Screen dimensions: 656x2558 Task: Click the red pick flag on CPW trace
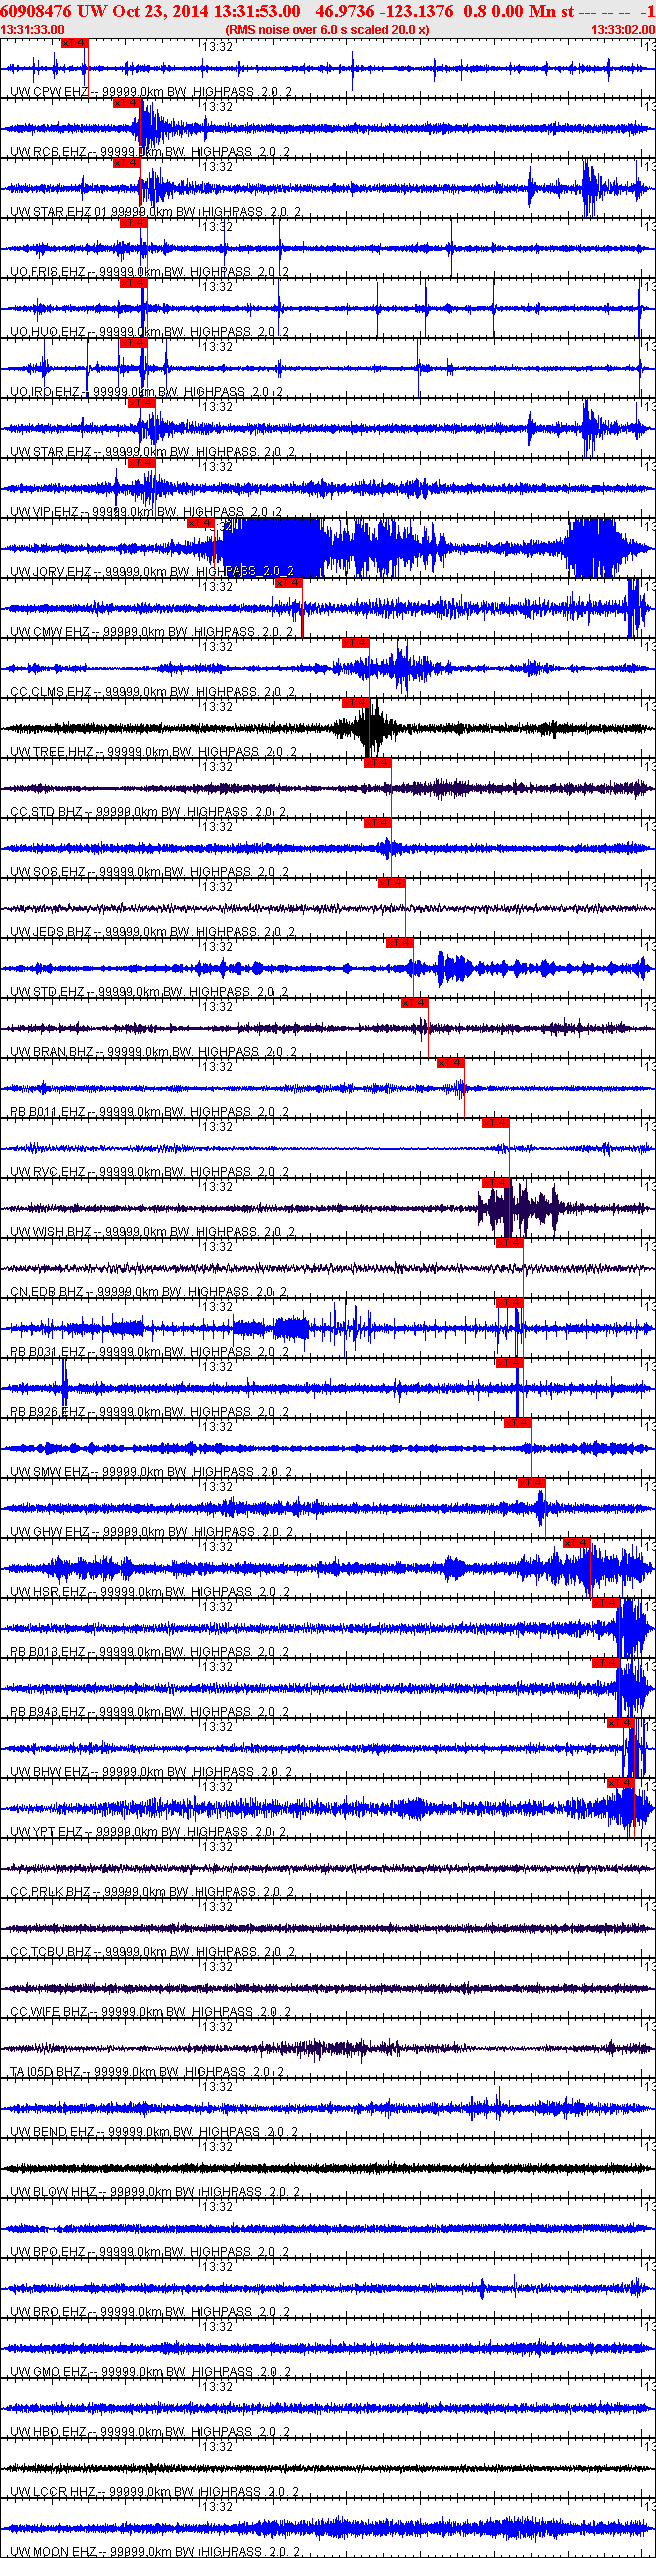click(74, 43)
